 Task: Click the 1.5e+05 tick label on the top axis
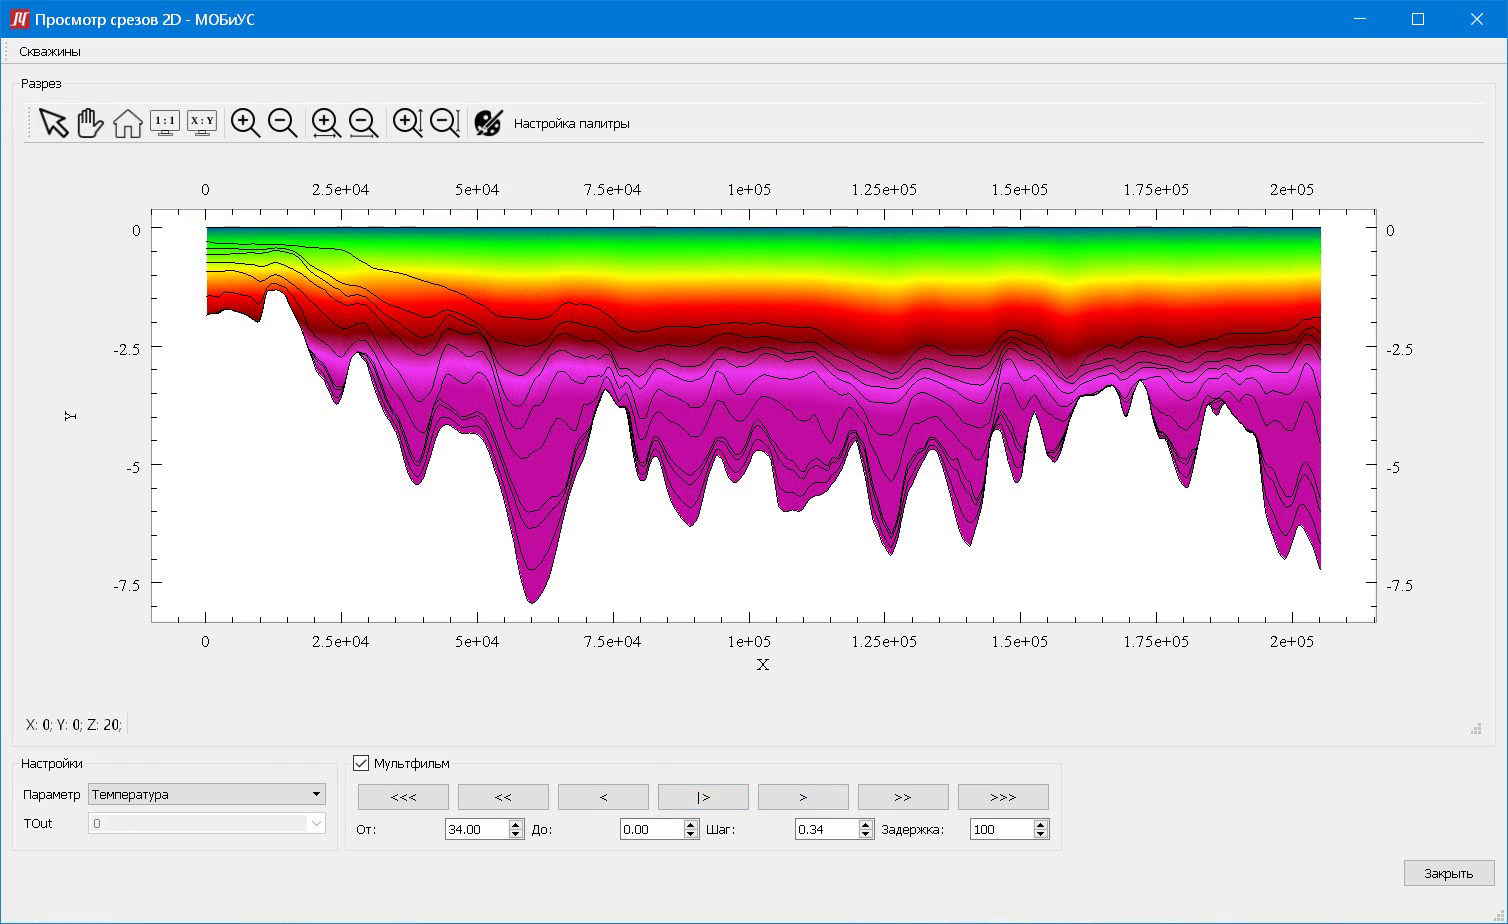pyautogui.click(x=1020, y=189)
